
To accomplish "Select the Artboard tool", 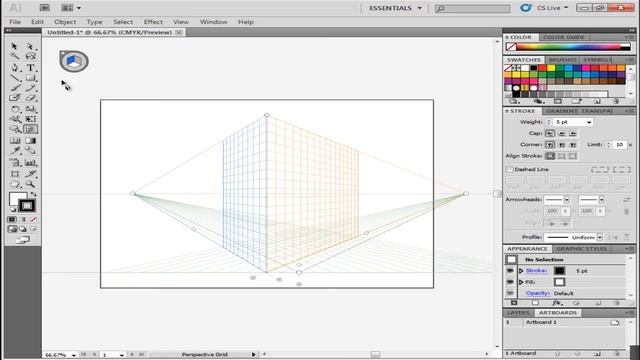I will 15,174.
